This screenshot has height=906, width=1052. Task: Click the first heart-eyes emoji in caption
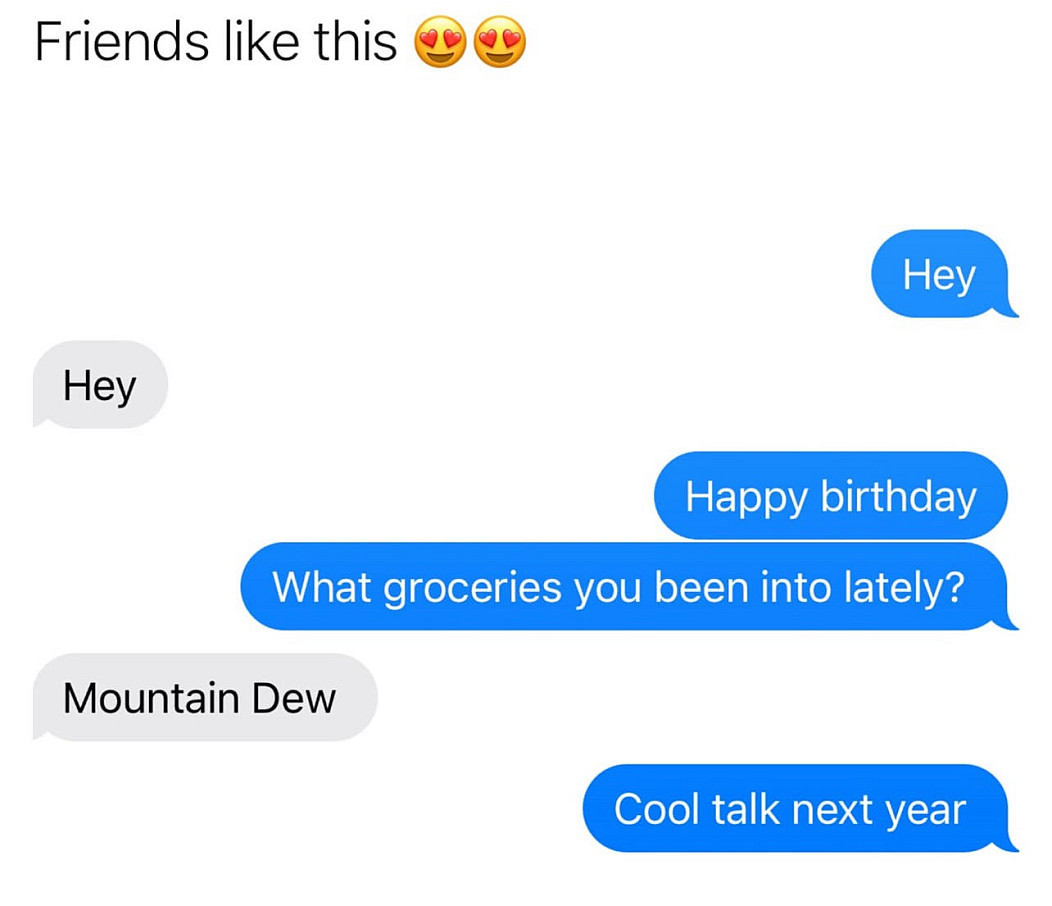(x=439, y=42)
